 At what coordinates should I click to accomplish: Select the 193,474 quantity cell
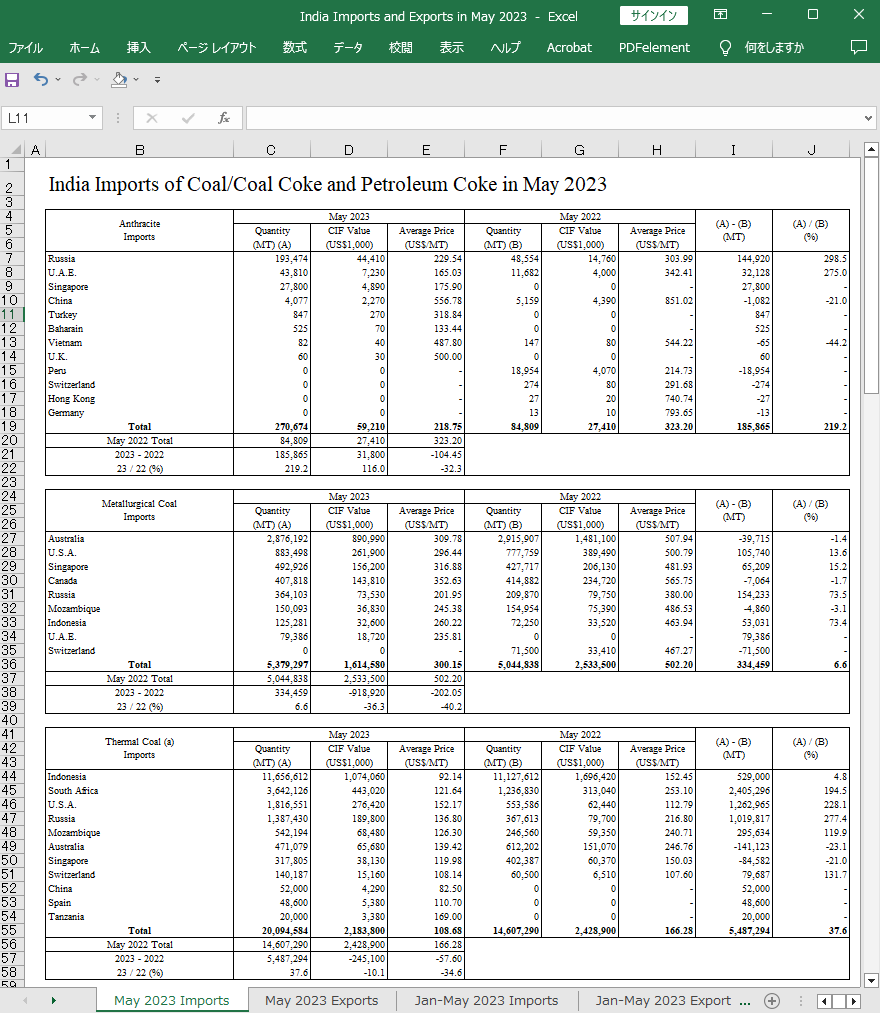tap(272, 258)
